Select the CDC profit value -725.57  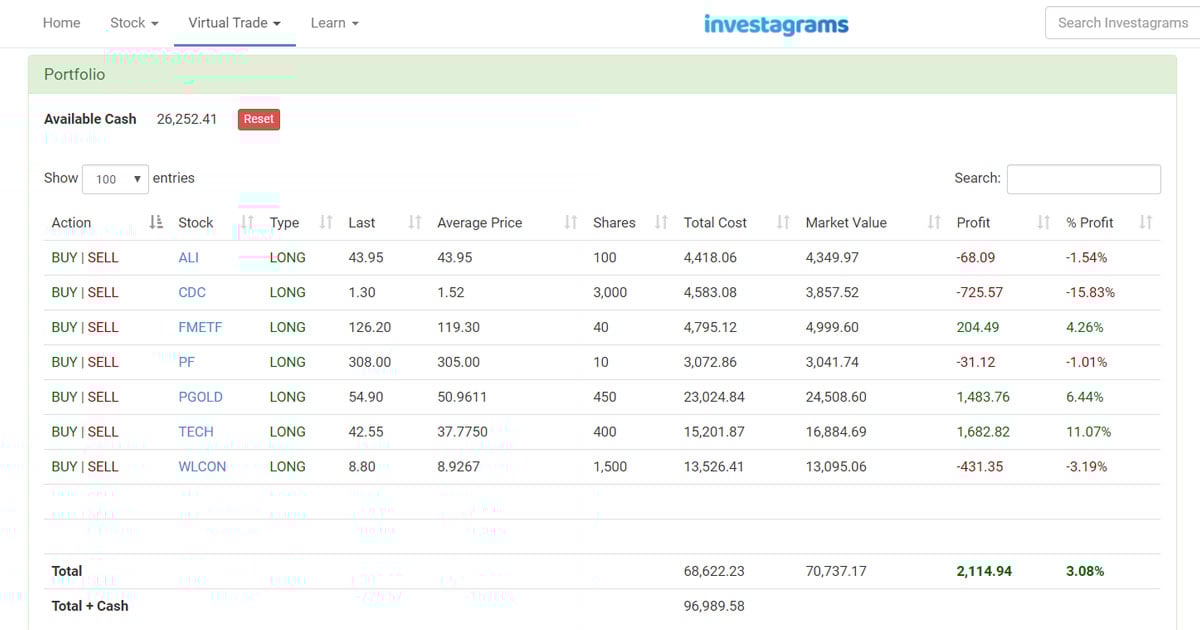(980, 292)
